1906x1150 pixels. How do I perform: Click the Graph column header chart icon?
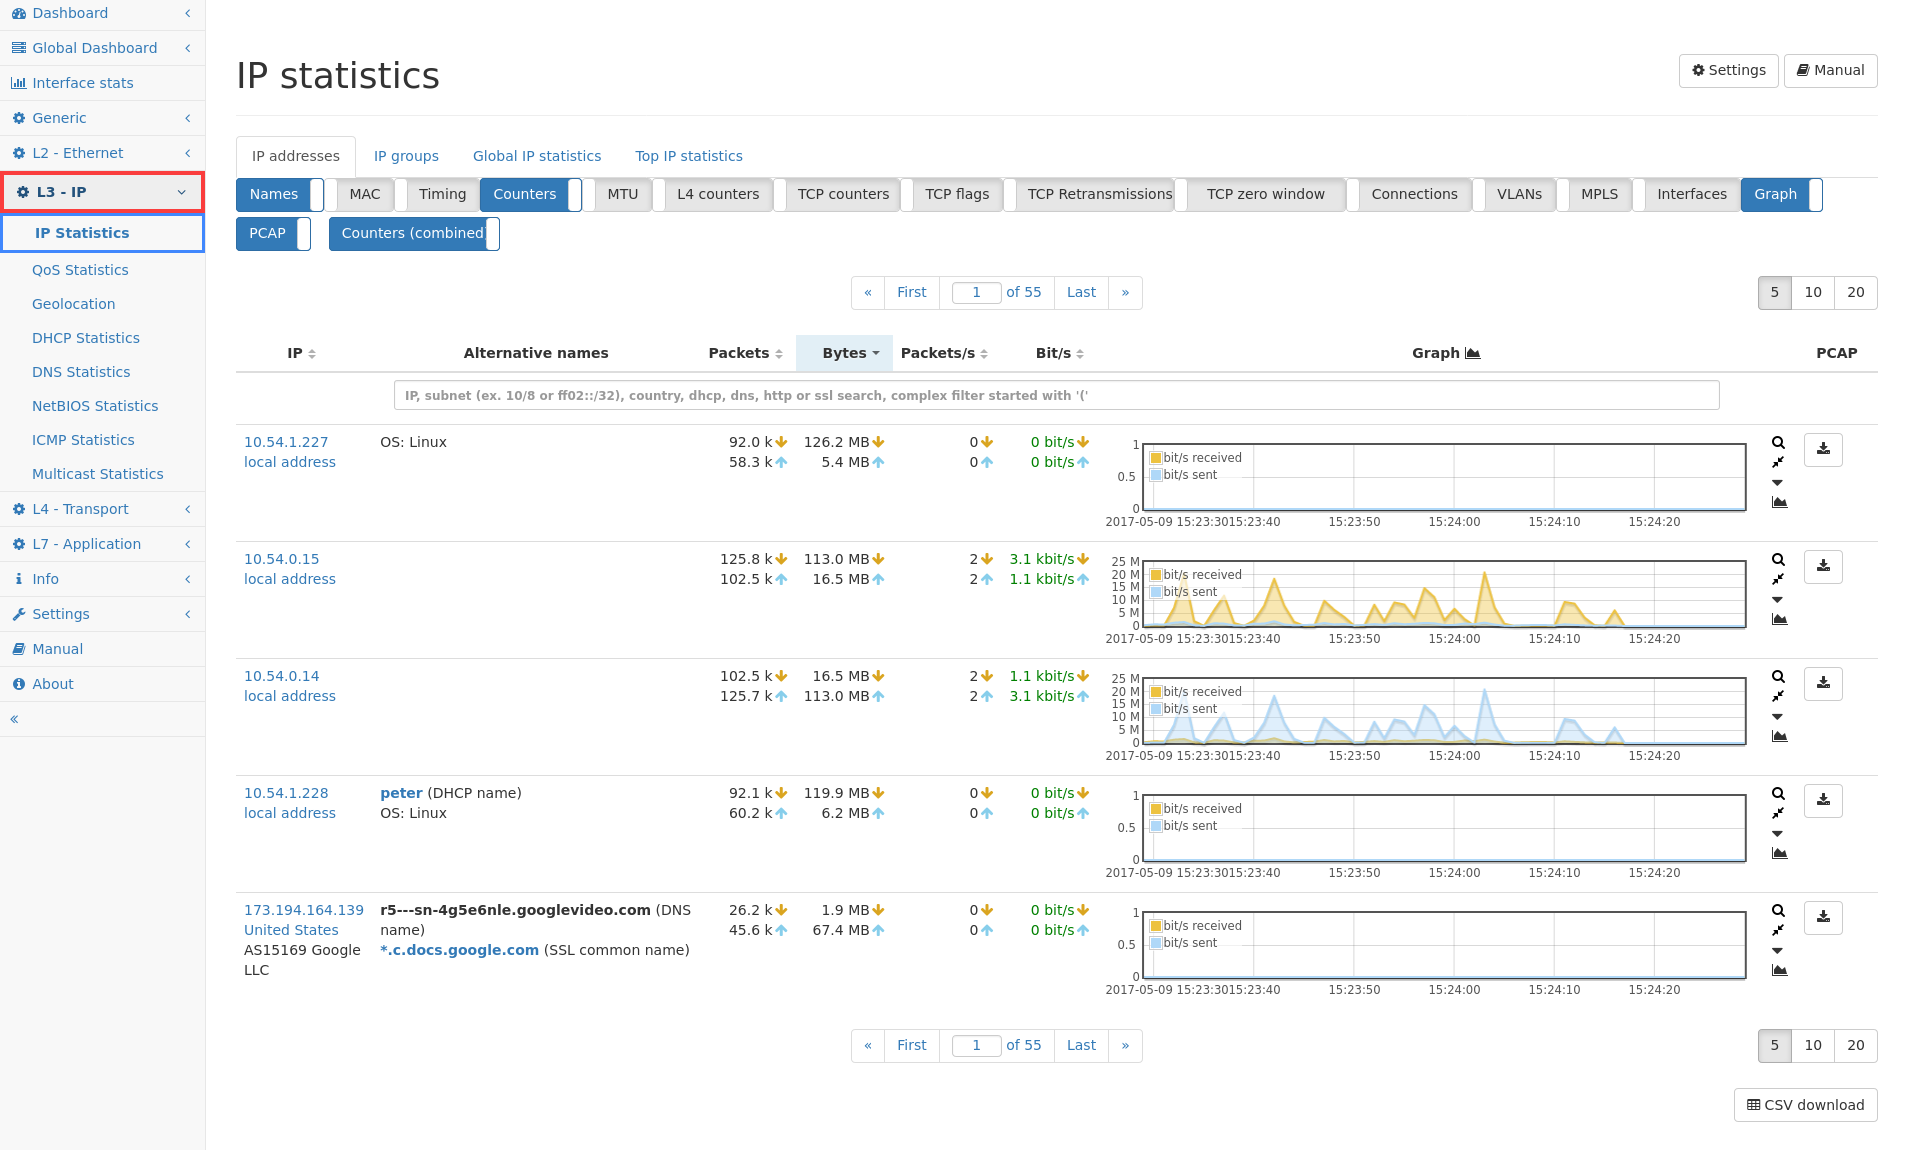tap(1472, 353)
